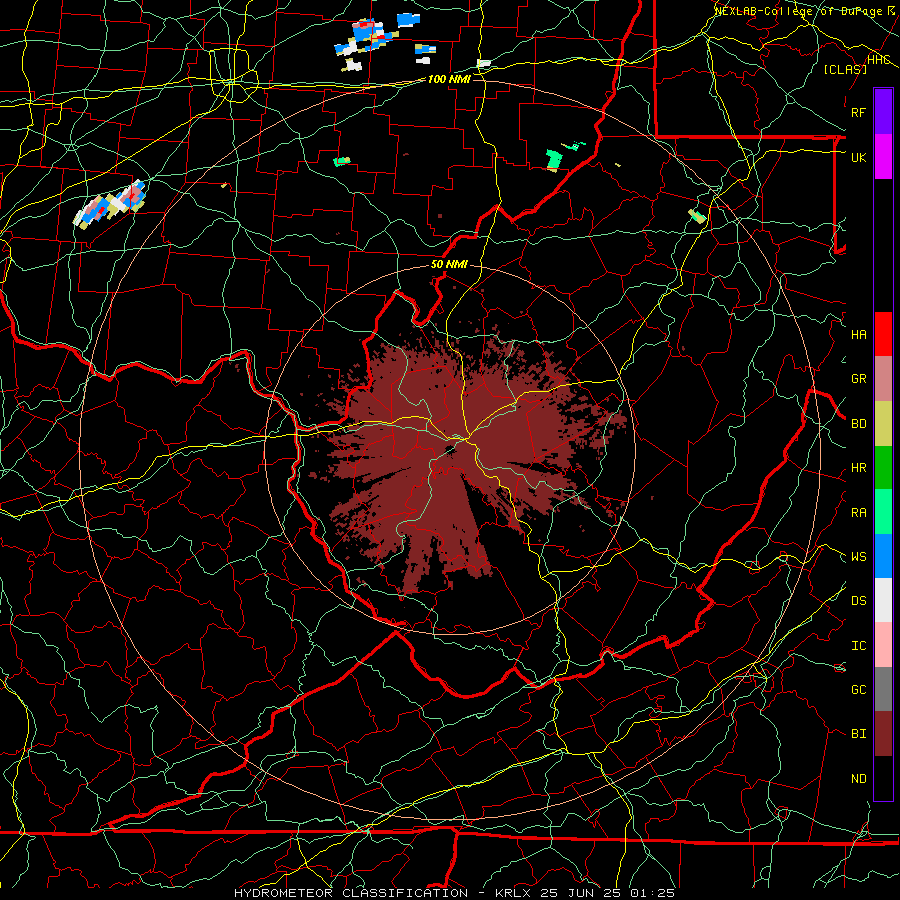Image resolution: width=900 pixels, height=900 pixels.
Task: Click the HR legend label
Action: [858, 468]
